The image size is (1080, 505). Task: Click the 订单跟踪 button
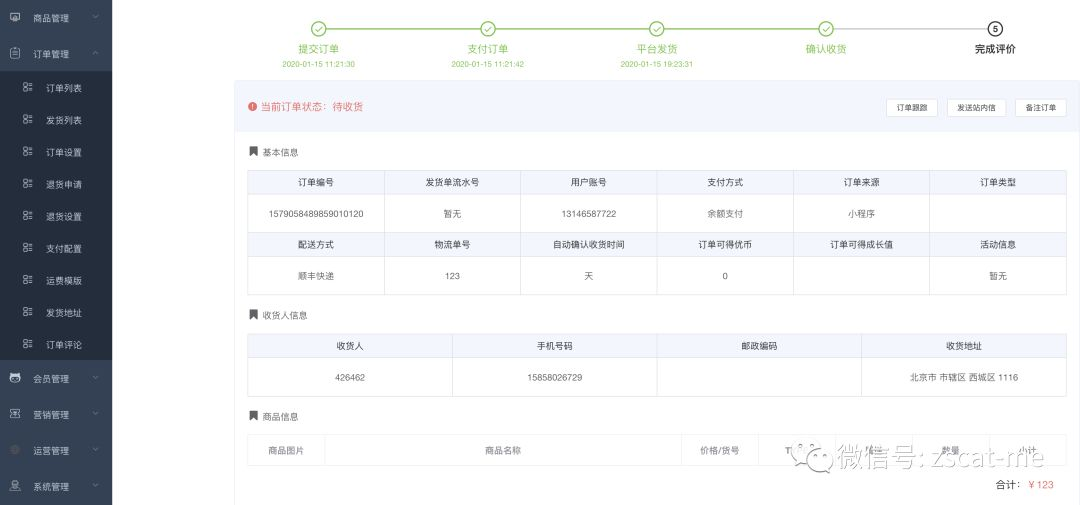[x=911, y=107]
